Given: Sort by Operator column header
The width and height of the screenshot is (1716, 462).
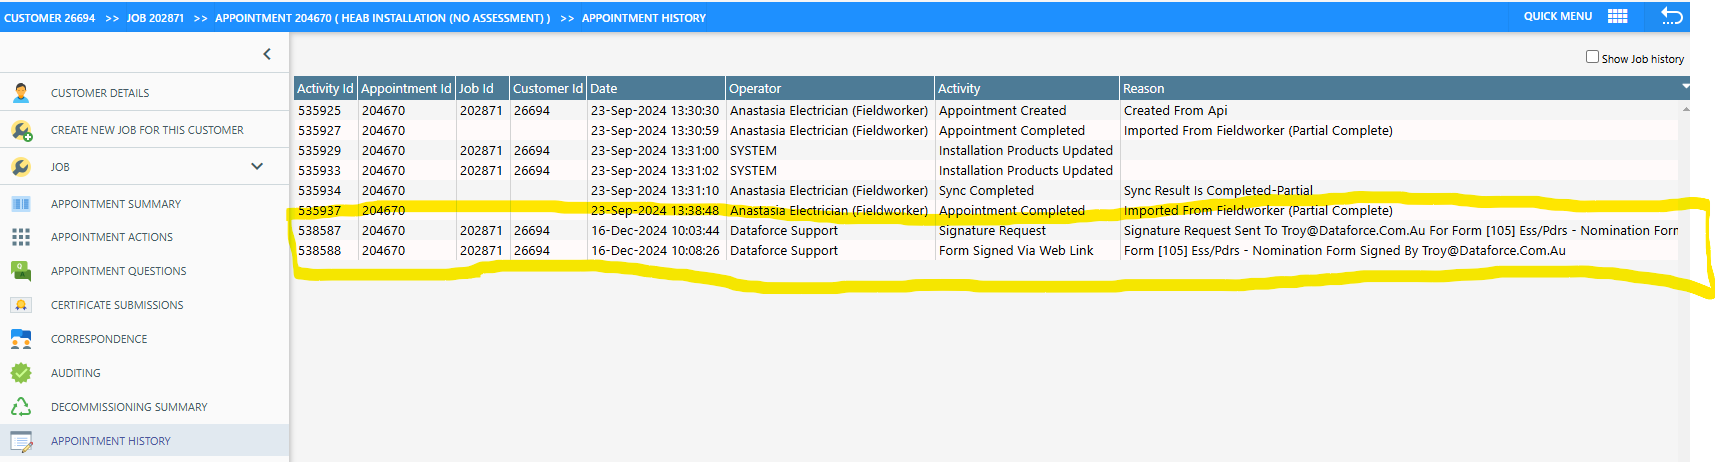Looking at the screenshot, I should [830, 88].
